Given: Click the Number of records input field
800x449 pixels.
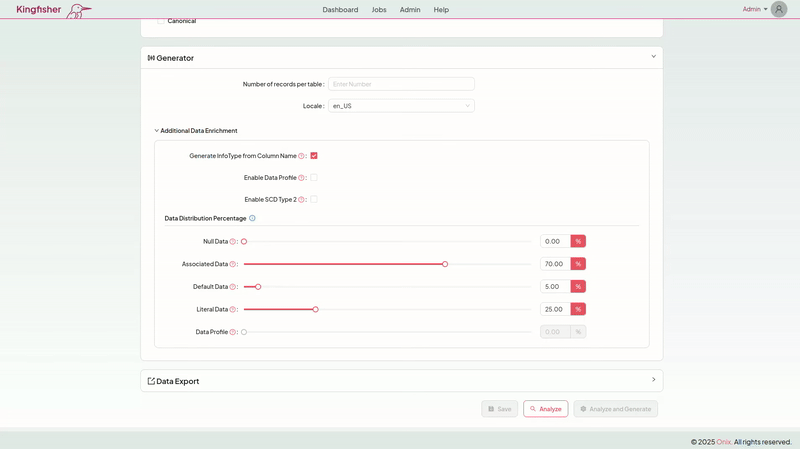Looking at the screenshot, I should (401, 84).
